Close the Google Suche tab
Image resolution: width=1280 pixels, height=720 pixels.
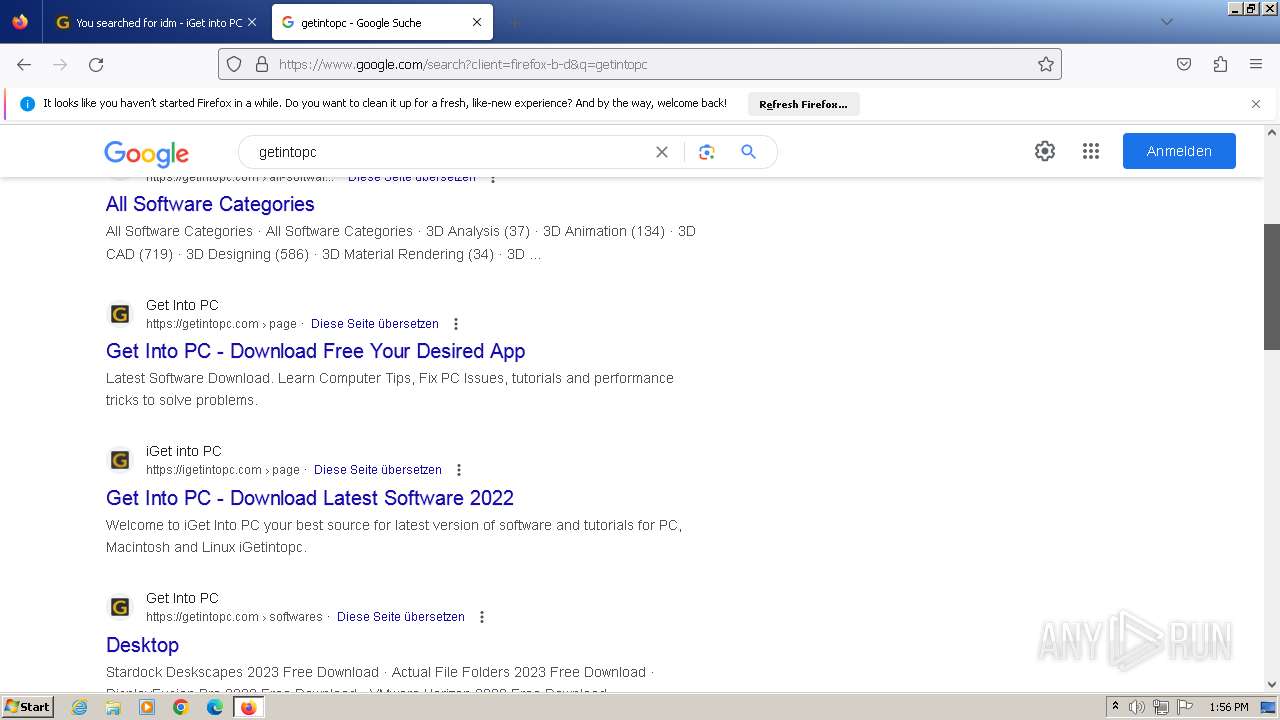(x=477, y=22)
